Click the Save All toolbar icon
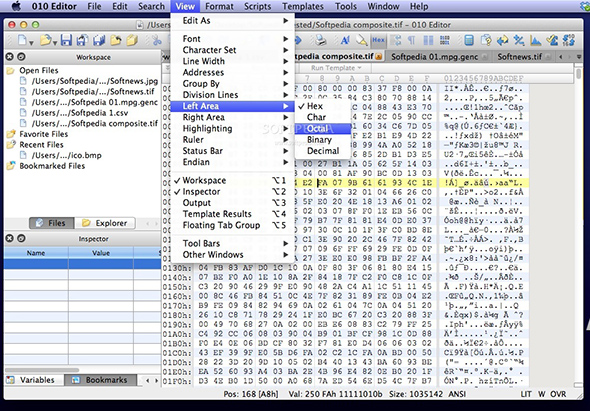 pos(99,40)
